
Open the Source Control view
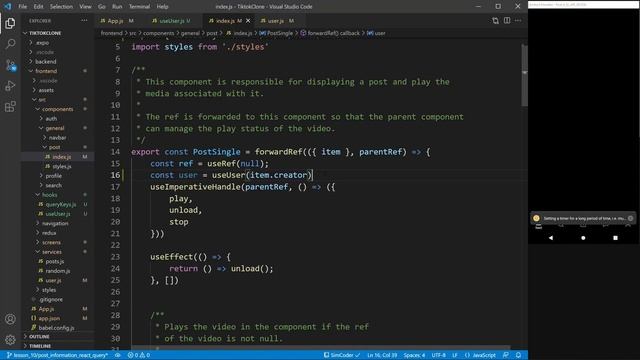[10, 65]
